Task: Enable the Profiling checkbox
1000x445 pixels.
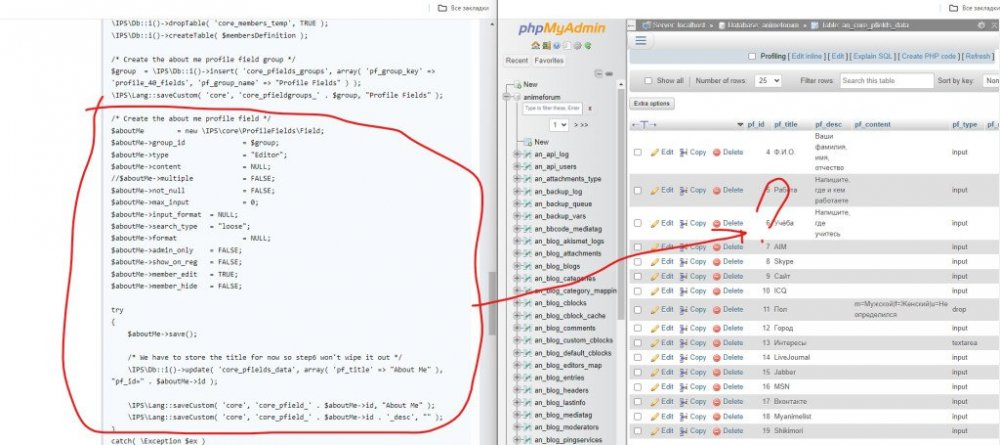Action: point(752,57)
